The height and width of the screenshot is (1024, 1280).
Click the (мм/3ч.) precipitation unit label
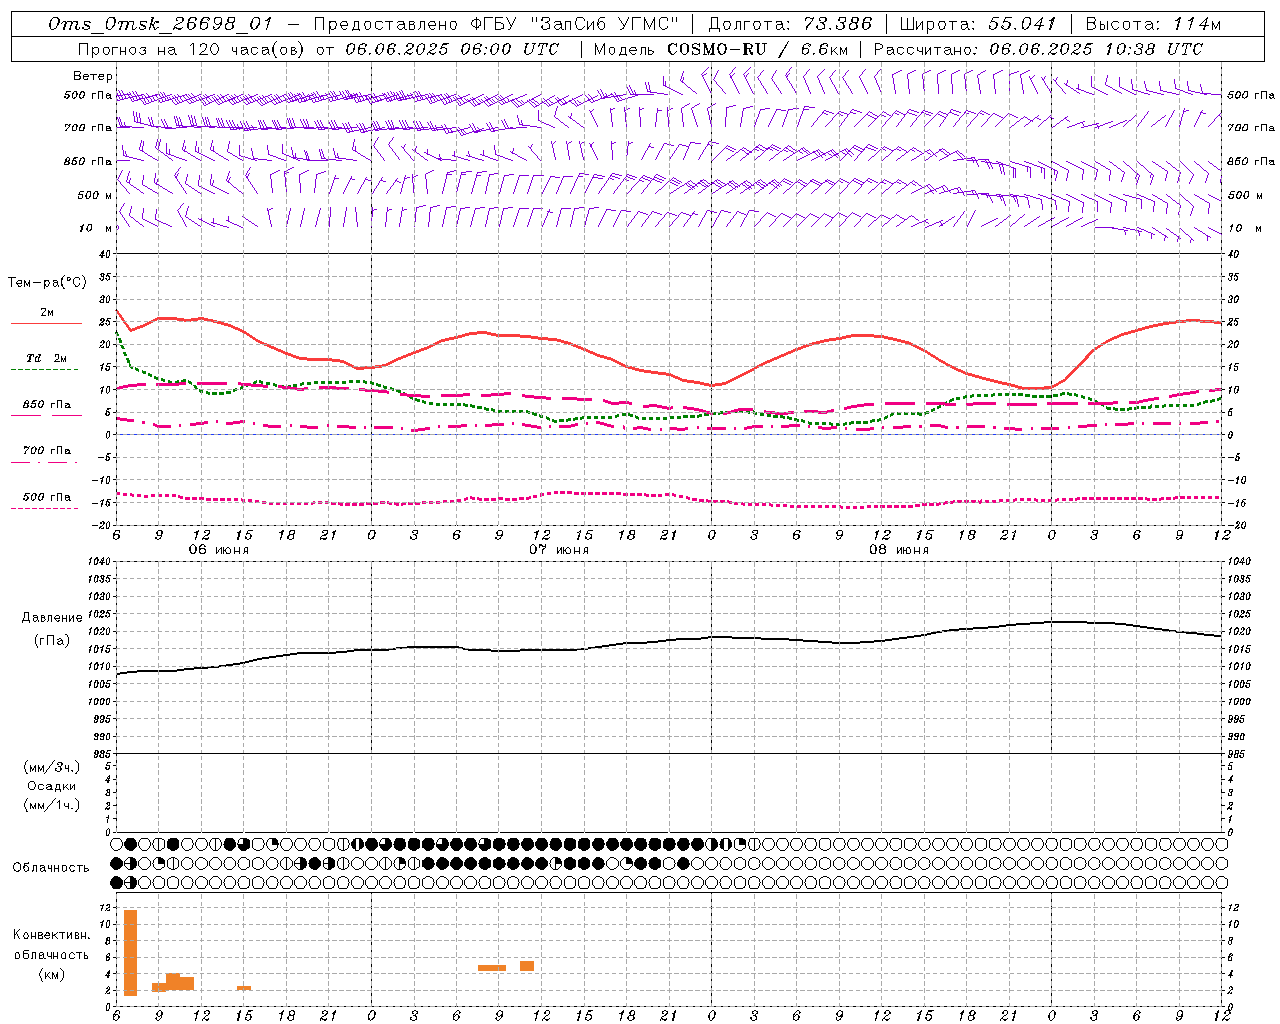coord(52,768)
